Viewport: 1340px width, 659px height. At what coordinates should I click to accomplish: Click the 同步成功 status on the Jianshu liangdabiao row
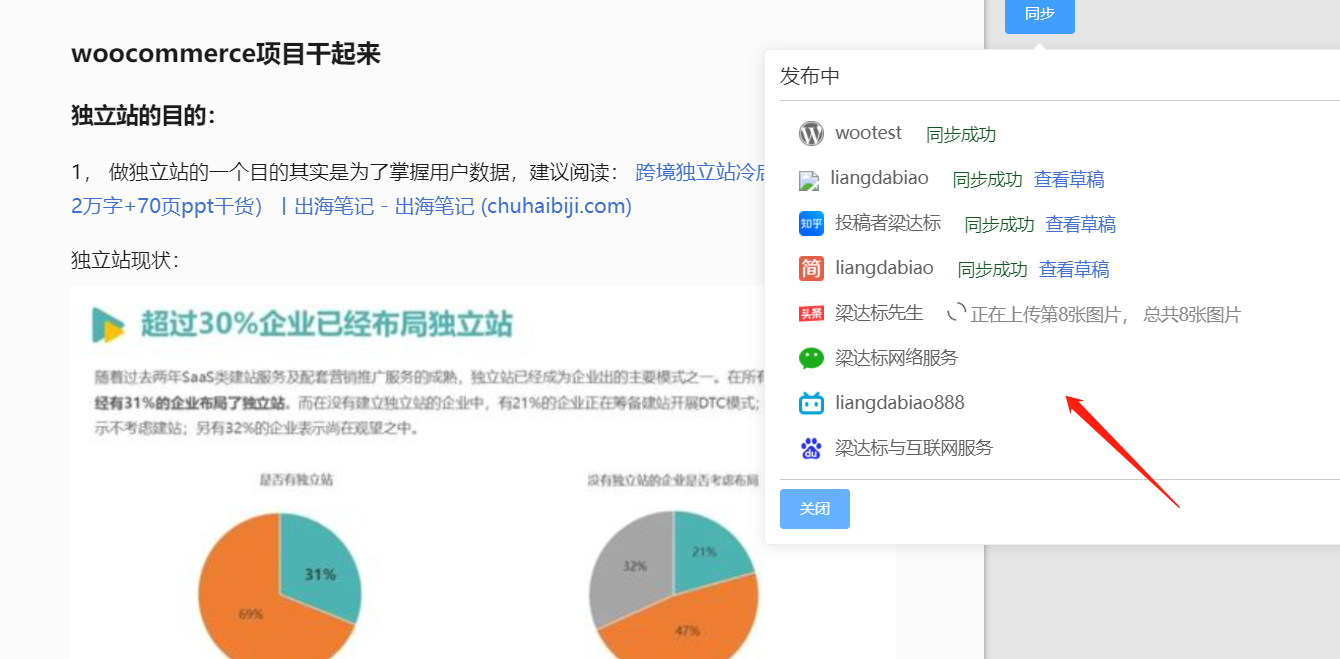point(992,269)
